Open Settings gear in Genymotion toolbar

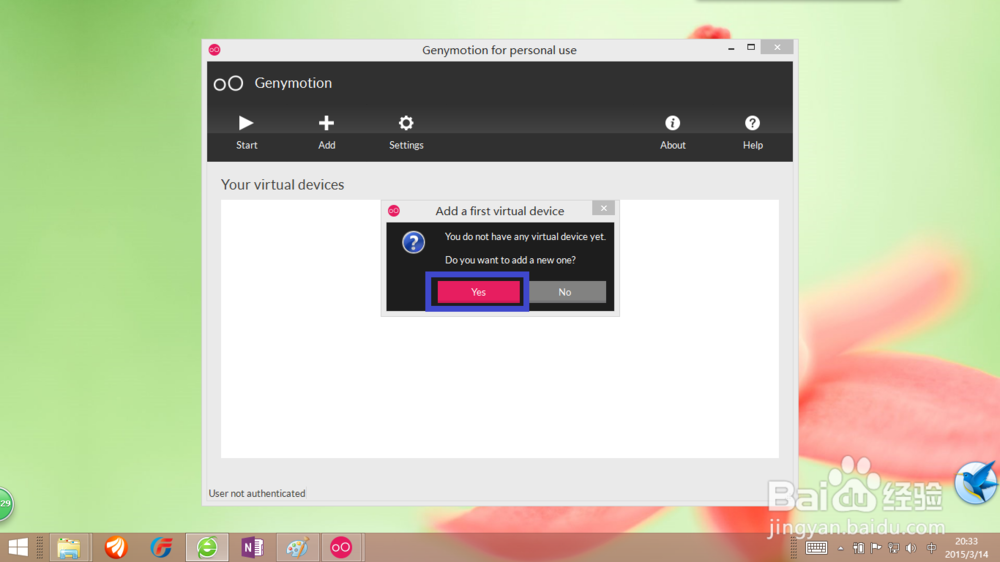406,122
